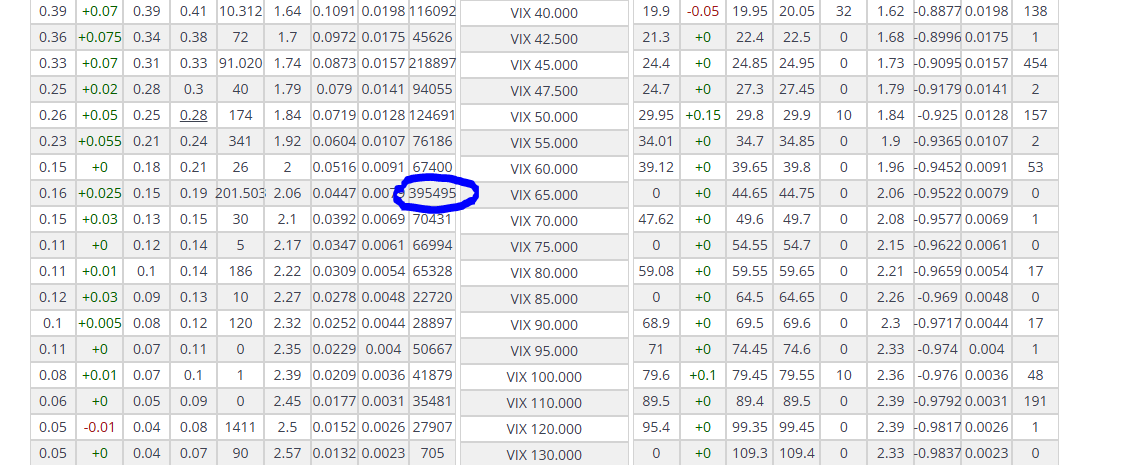
Task: Click the put ask value 99.45
Action: [796, 427]
